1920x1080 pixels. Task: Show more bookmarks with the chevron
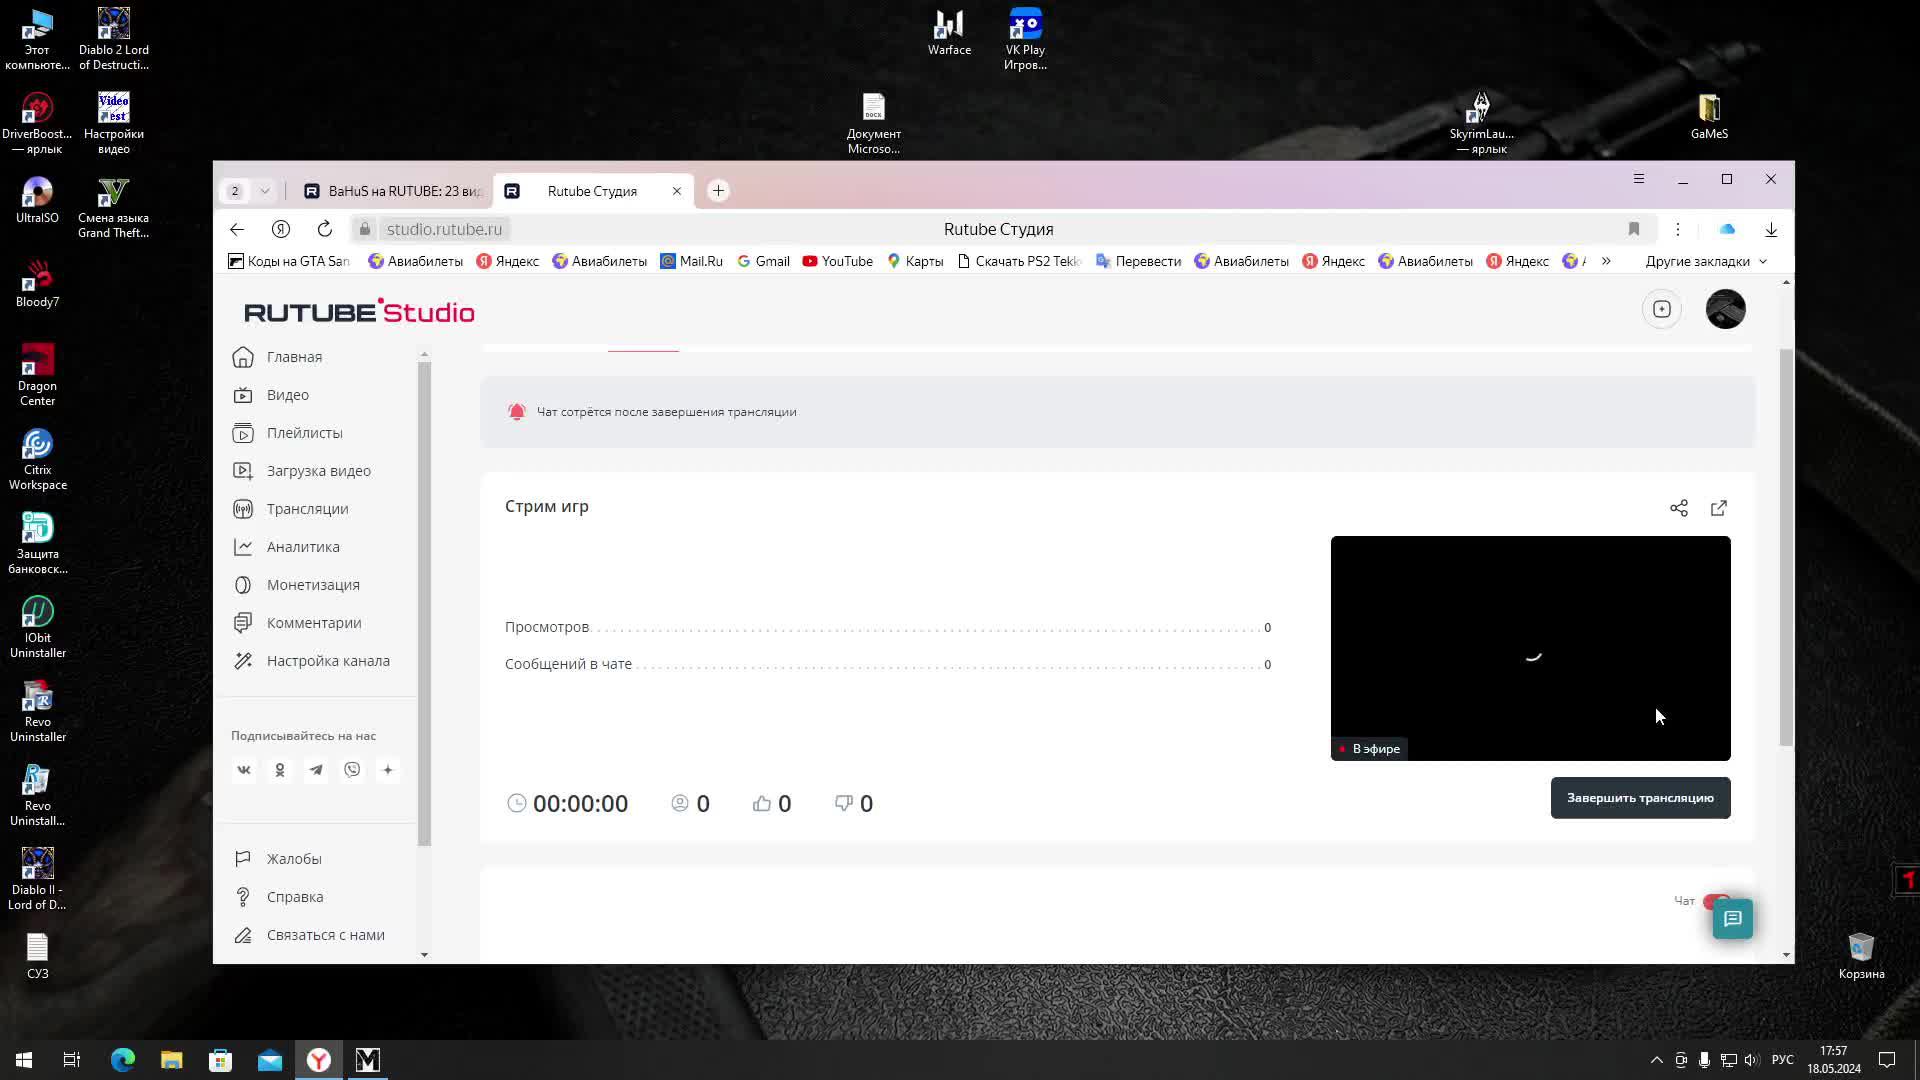[x=1606, y=261]
